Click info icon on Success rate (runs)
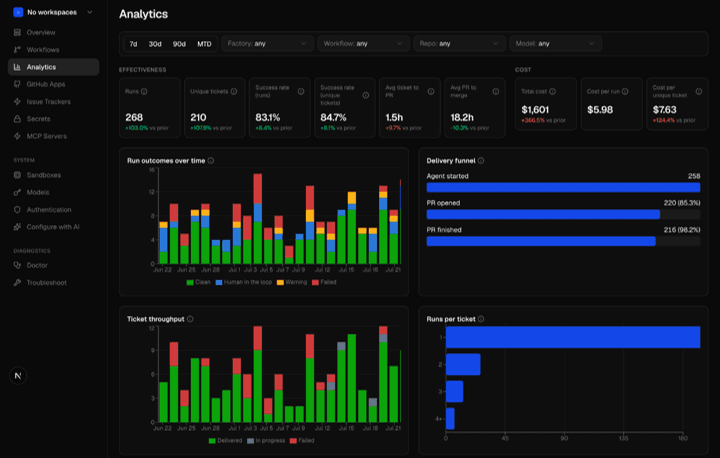This screenshot has height=458, width=720. pos(301,91)
